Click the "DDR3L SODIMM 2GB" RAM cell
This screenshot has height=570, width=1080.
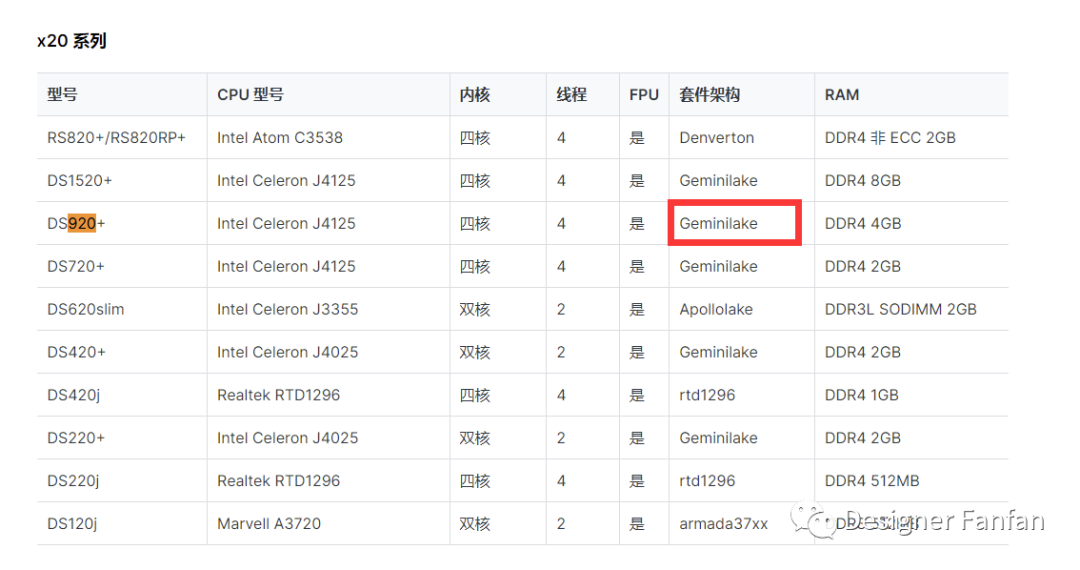coord(900,309)
